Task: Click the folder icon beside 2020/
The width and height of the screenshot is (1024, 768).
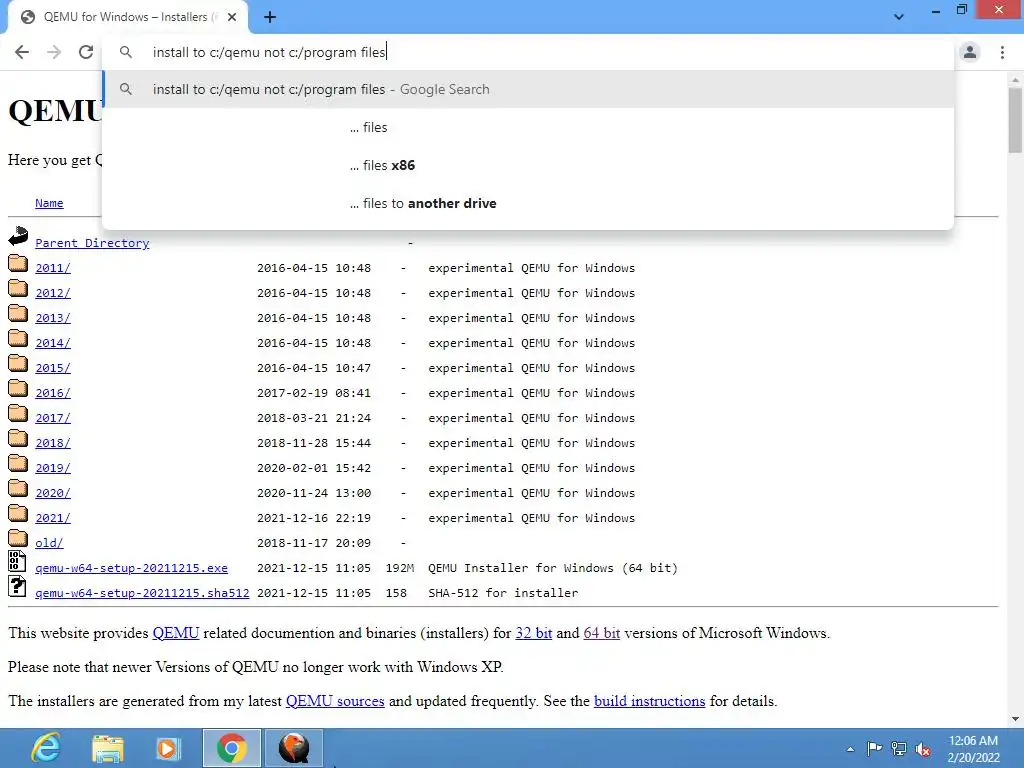Action: click(x=18, y=488)
